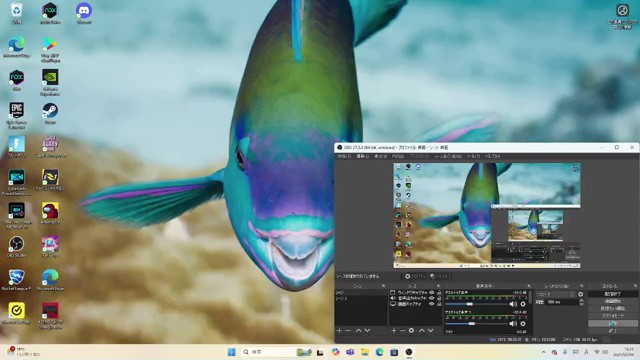This screenshot has height=360, width=640.
Task: Hide the audio output capture source eye icon
Action: (431, 298)
